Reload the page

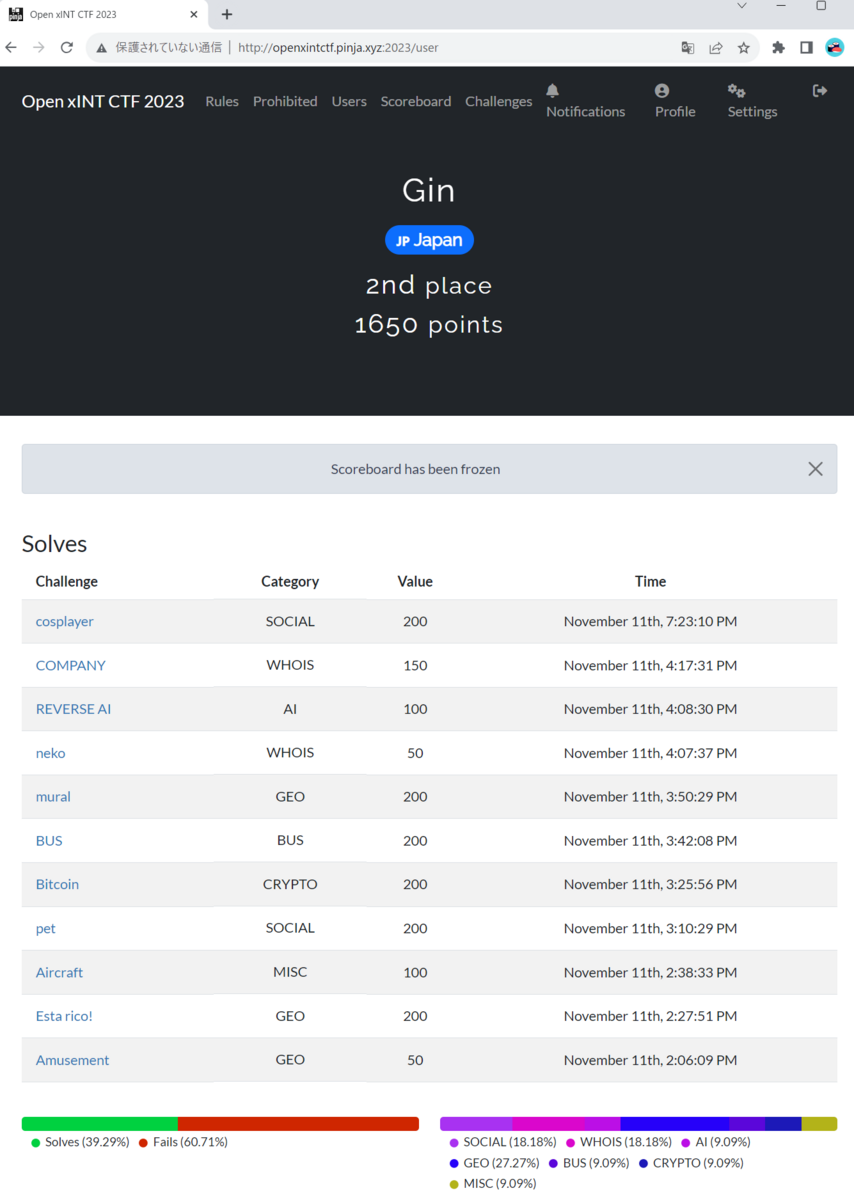pos(66,47)
